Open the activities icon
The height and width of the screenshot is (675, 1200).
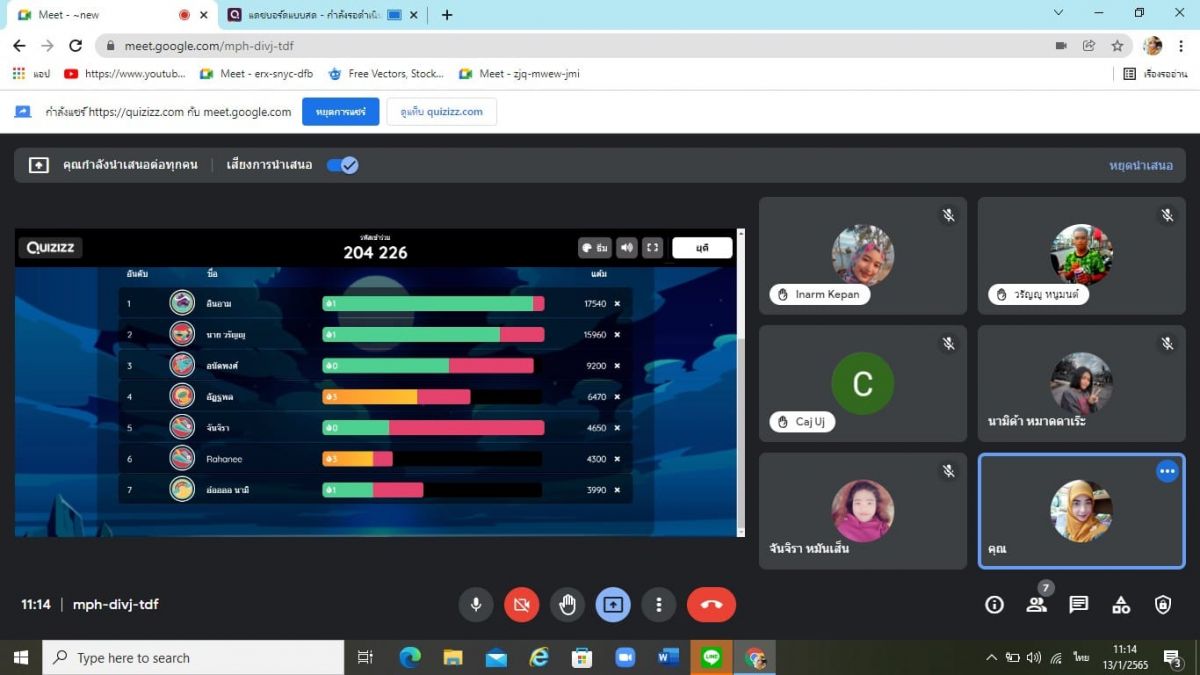1121,605
